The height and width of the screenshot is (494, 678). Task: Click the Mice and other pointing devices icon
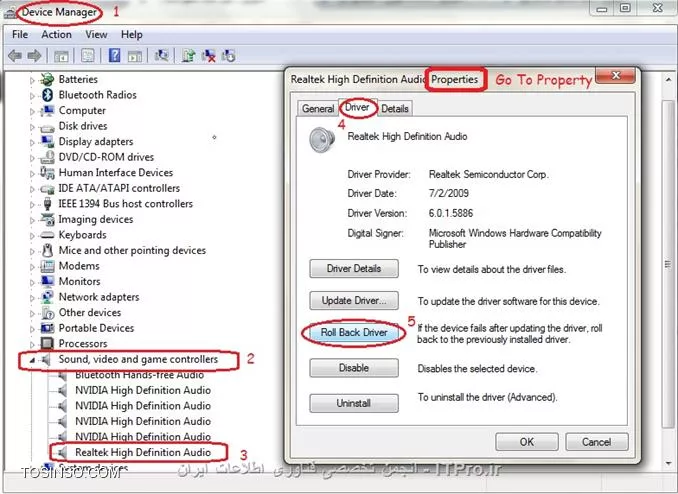[x=47, y=250]
